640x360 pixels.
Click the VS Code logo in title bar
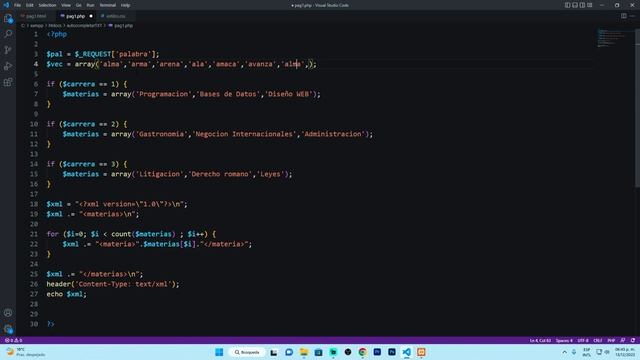[x=6, y=5]
